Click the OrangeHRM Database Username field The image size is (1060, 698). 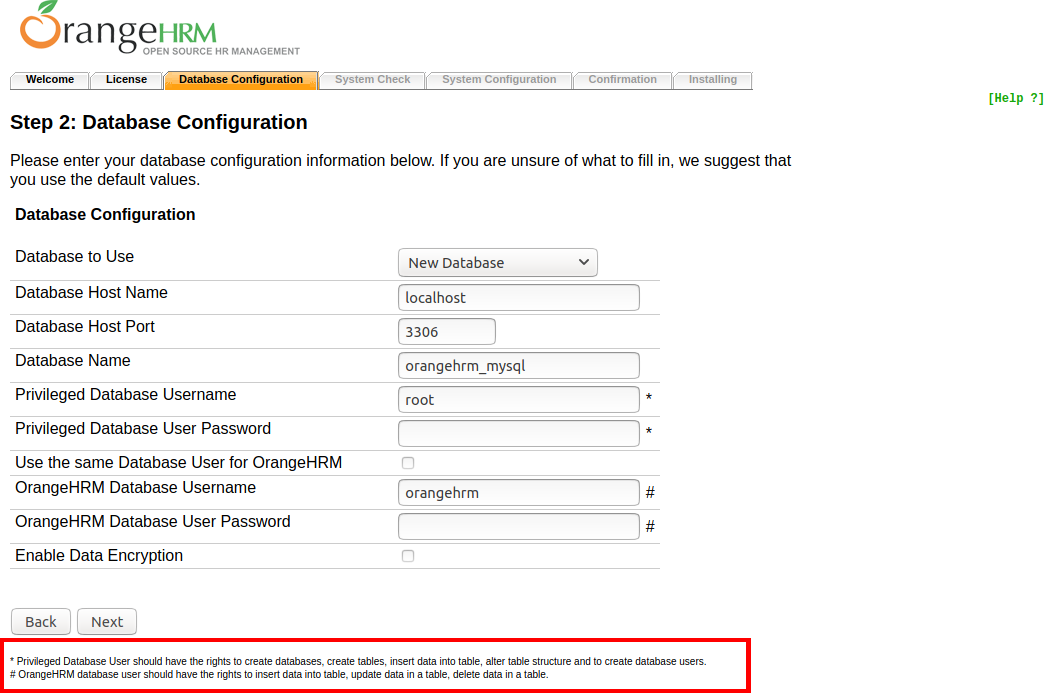(518, 493)
